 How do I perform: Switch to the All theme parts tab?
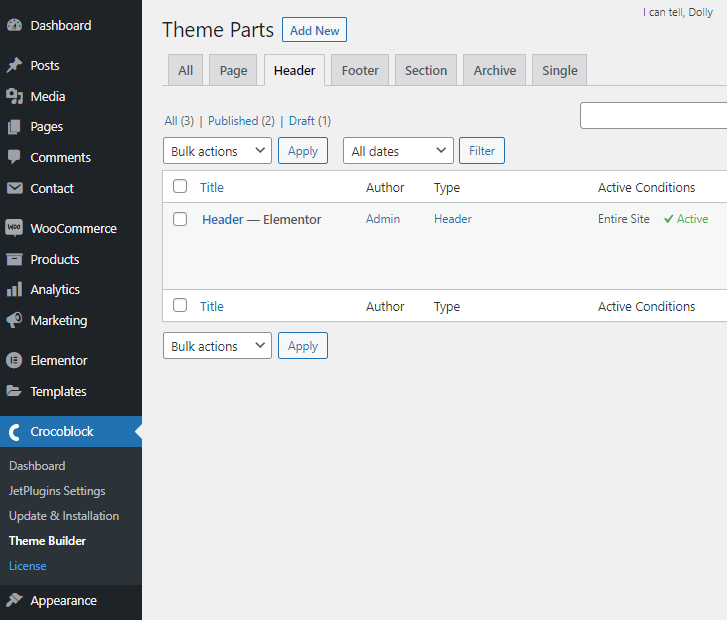pyautogui.click(x=185, y=70)
